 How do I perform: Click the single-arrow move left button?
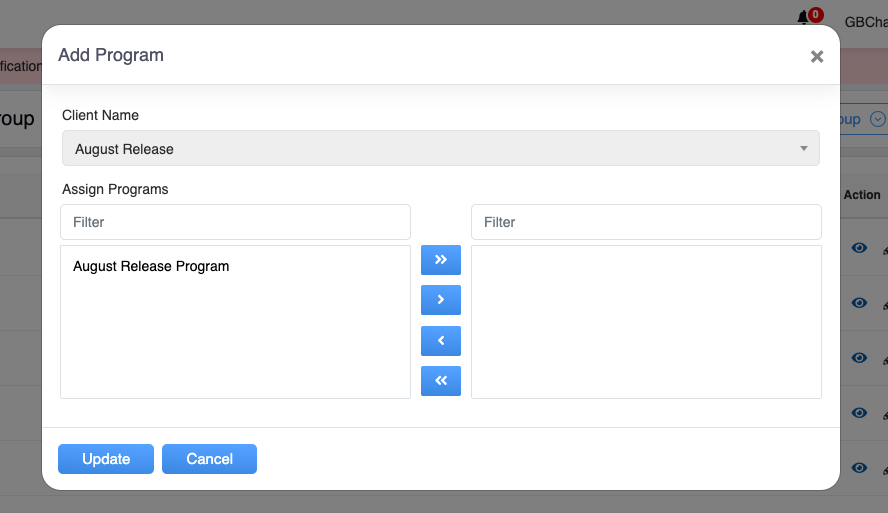click(x=441, y=341)
